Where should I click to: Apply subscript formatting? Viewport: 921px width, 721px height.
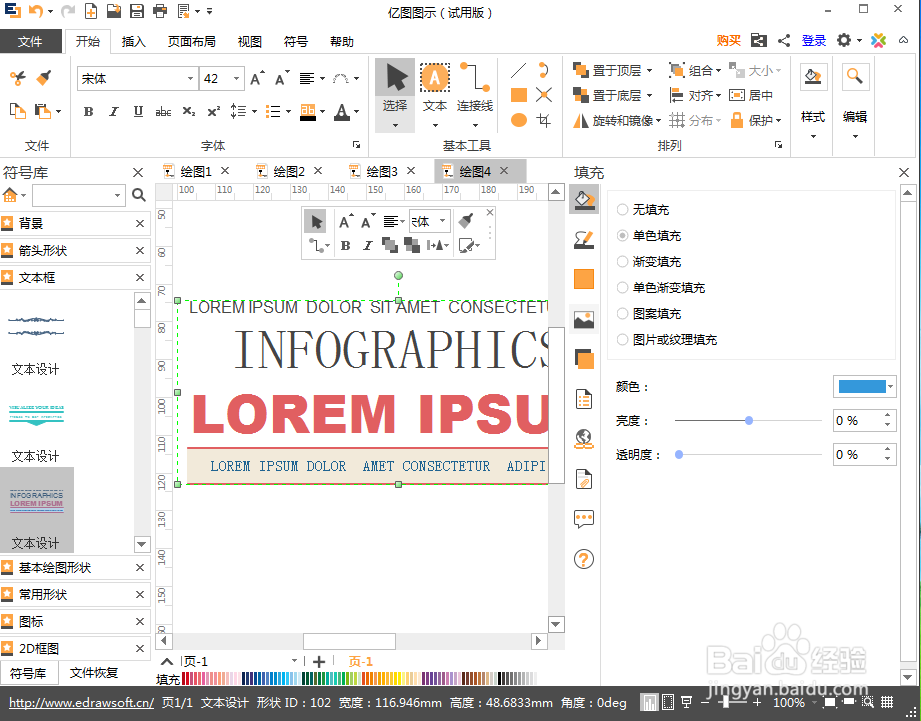(189, 112)
